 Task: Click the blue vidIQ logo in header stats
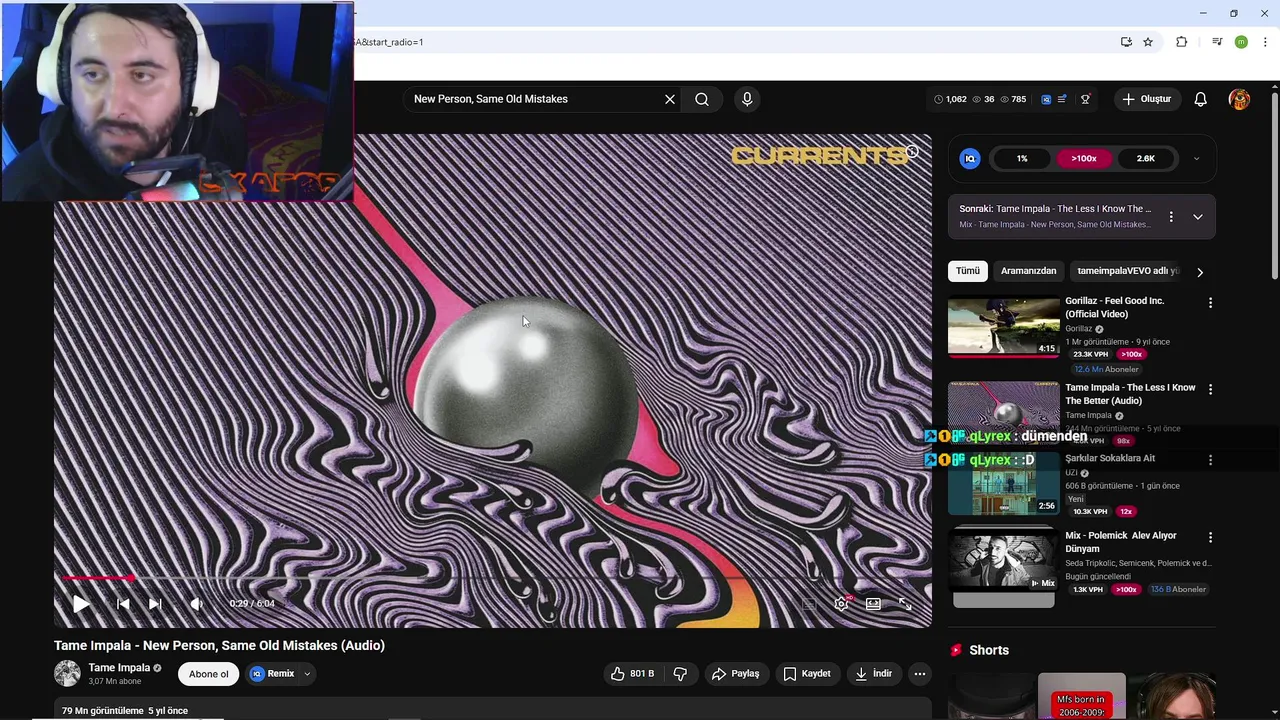pos(1046,99)
